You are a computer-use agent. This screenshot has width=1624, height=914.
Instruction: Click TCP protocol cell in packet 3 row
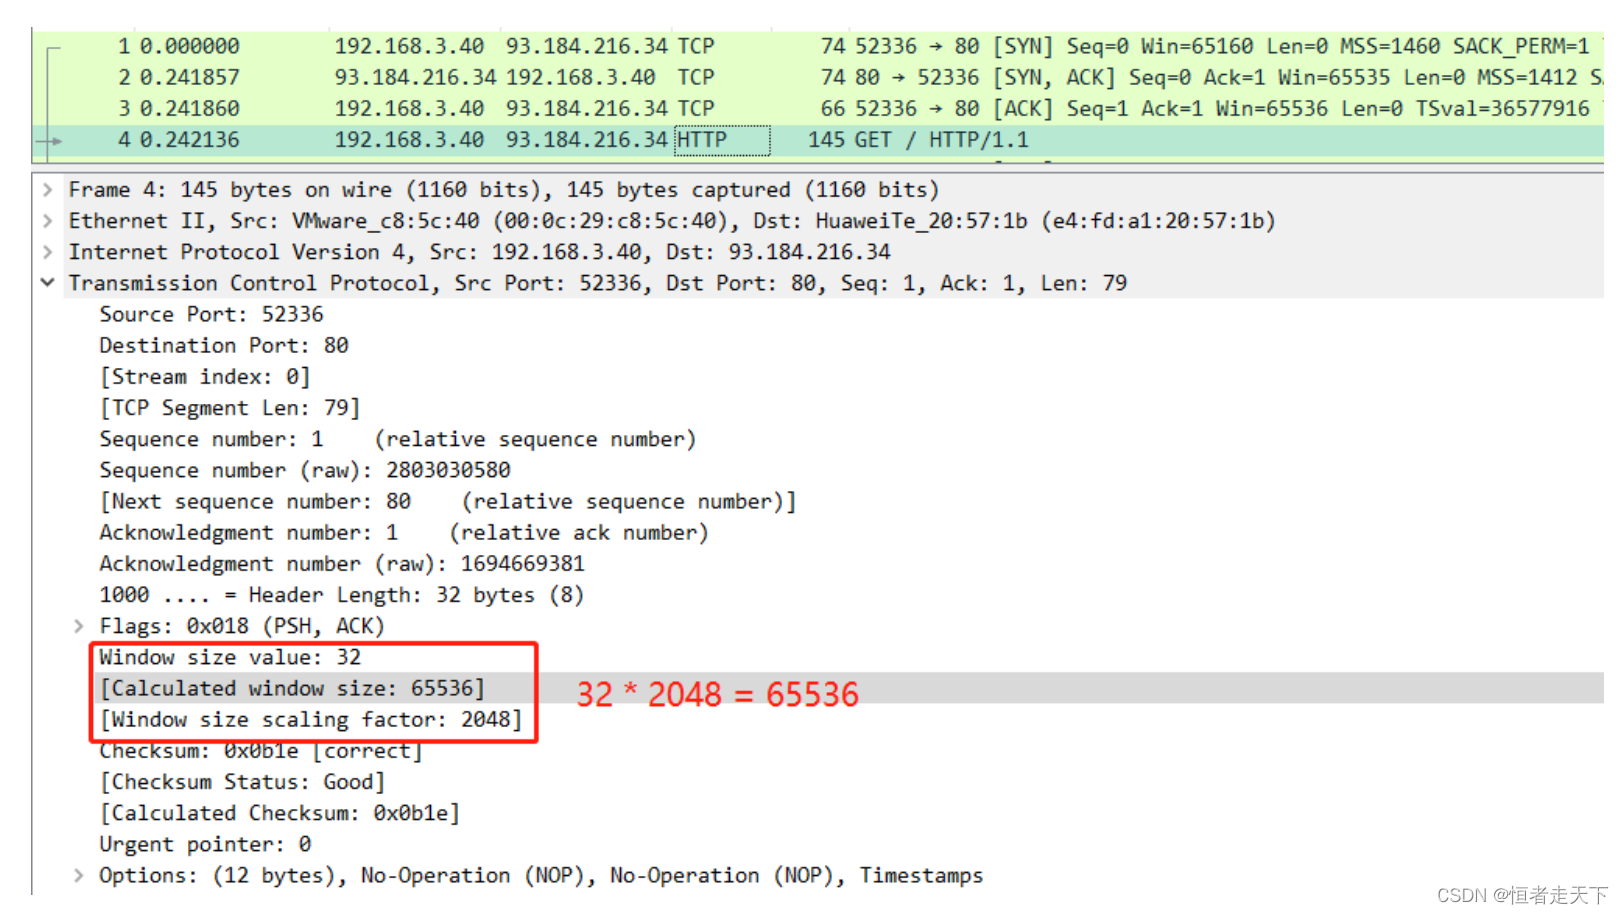[x=696, y=108]
